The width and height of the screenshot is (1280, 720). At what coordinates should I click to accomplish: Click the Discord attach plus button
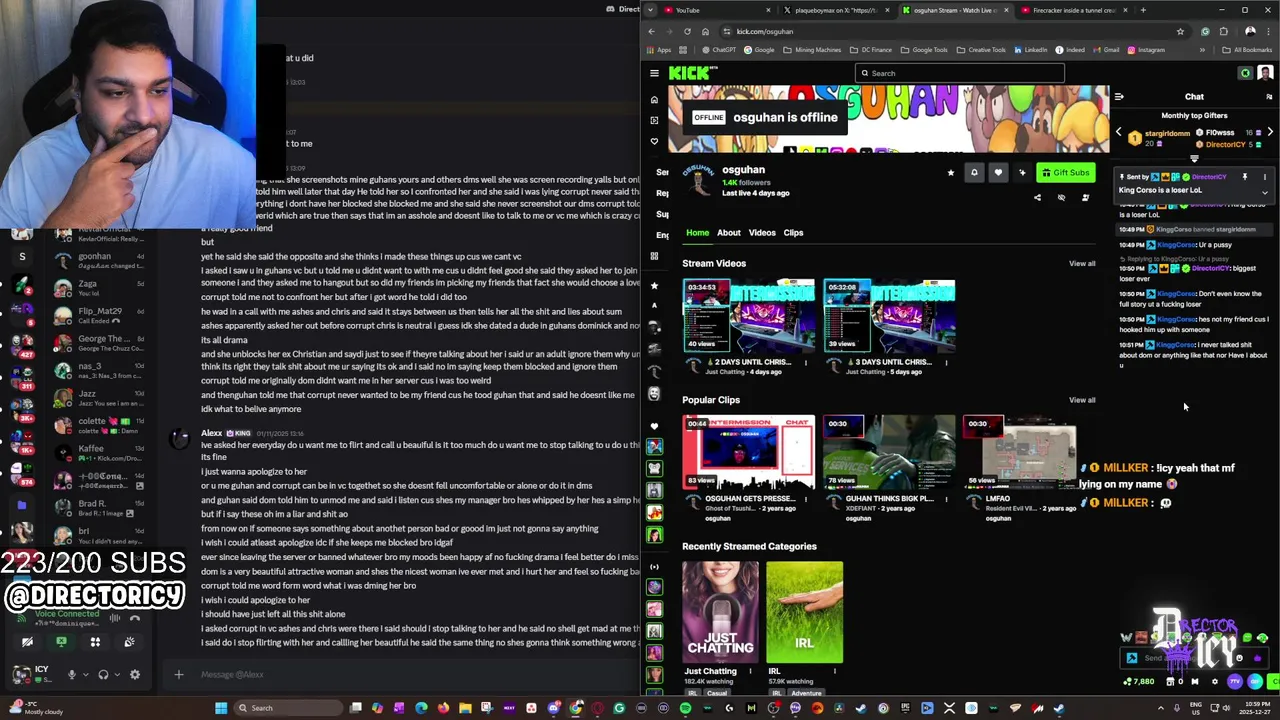(178, 674)
